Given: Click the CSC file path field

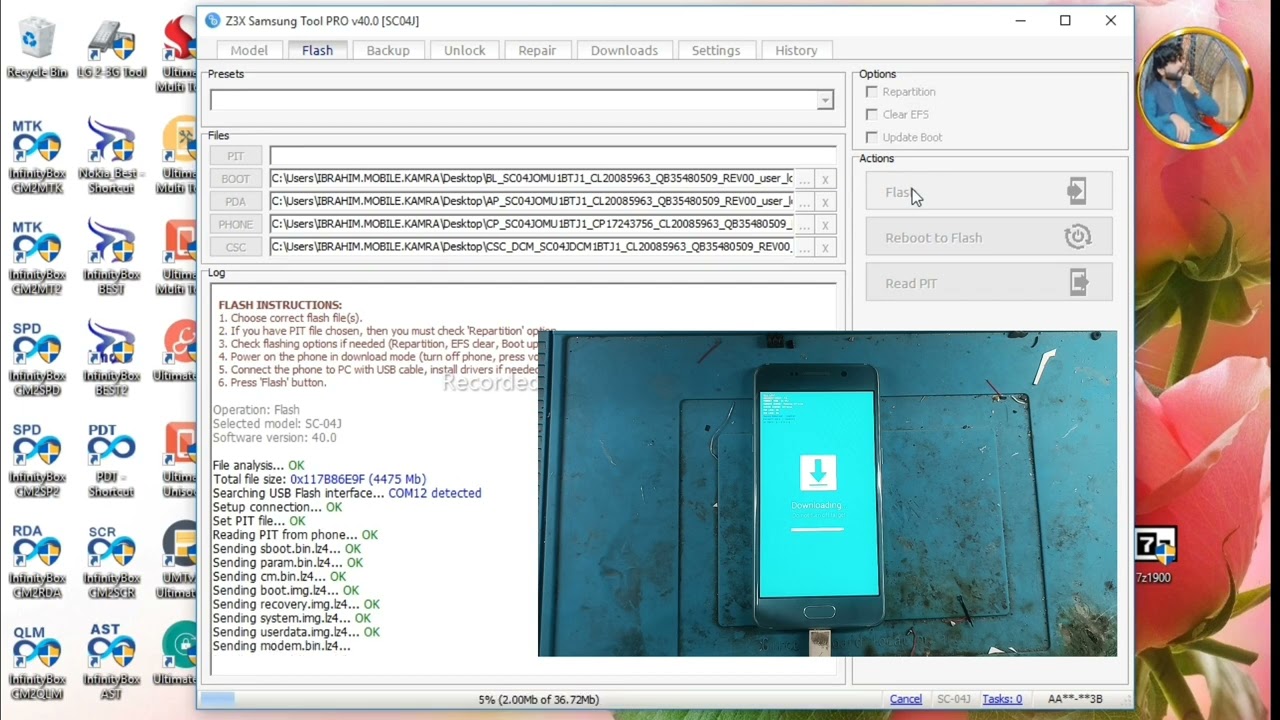Looking at the screenshot, I should [x=531, y=248].
